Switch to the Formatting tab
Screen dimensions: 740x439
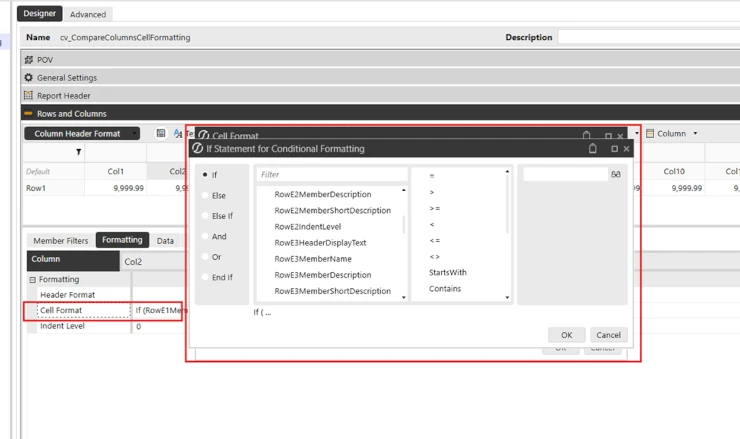point(122,240)
